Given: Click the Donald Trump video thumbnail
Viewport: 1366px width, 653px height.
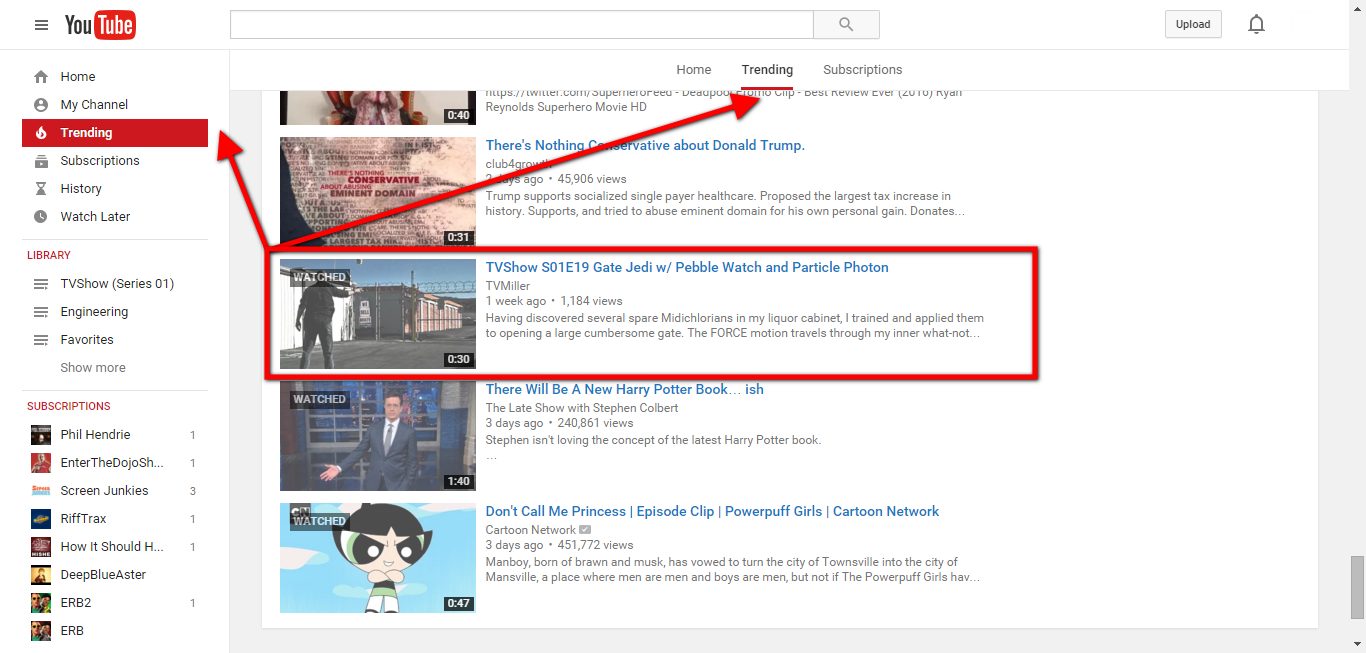Looking at the screenshot, I should point(378,192).
